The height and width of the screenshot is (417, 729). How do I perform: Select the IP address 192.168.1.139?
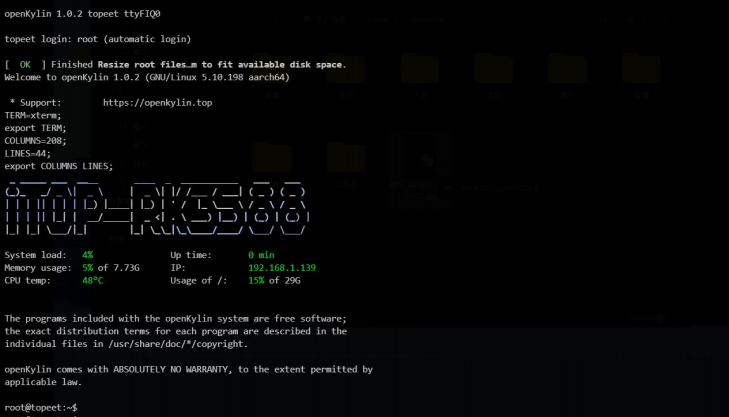point(282,268)
